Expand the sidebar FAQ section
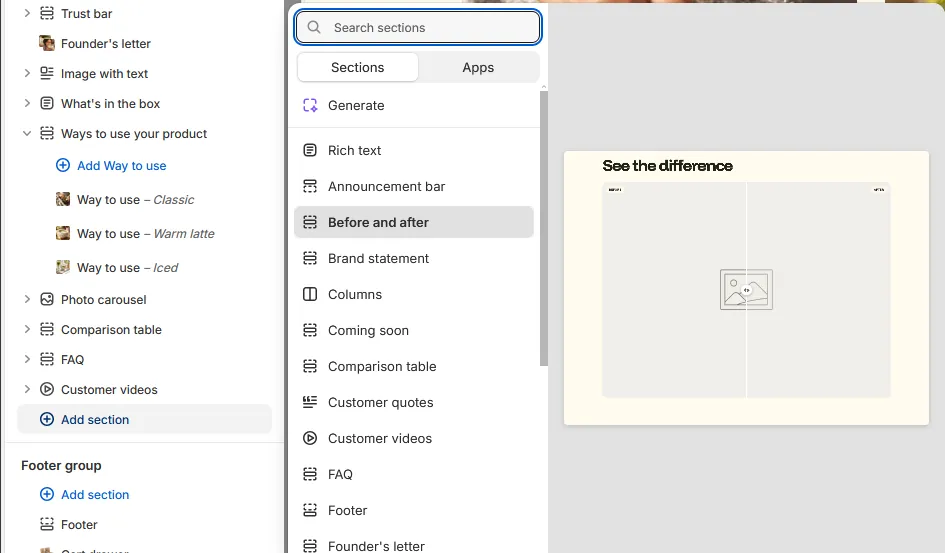Screen dimensions: 945x553 [27, 360]
